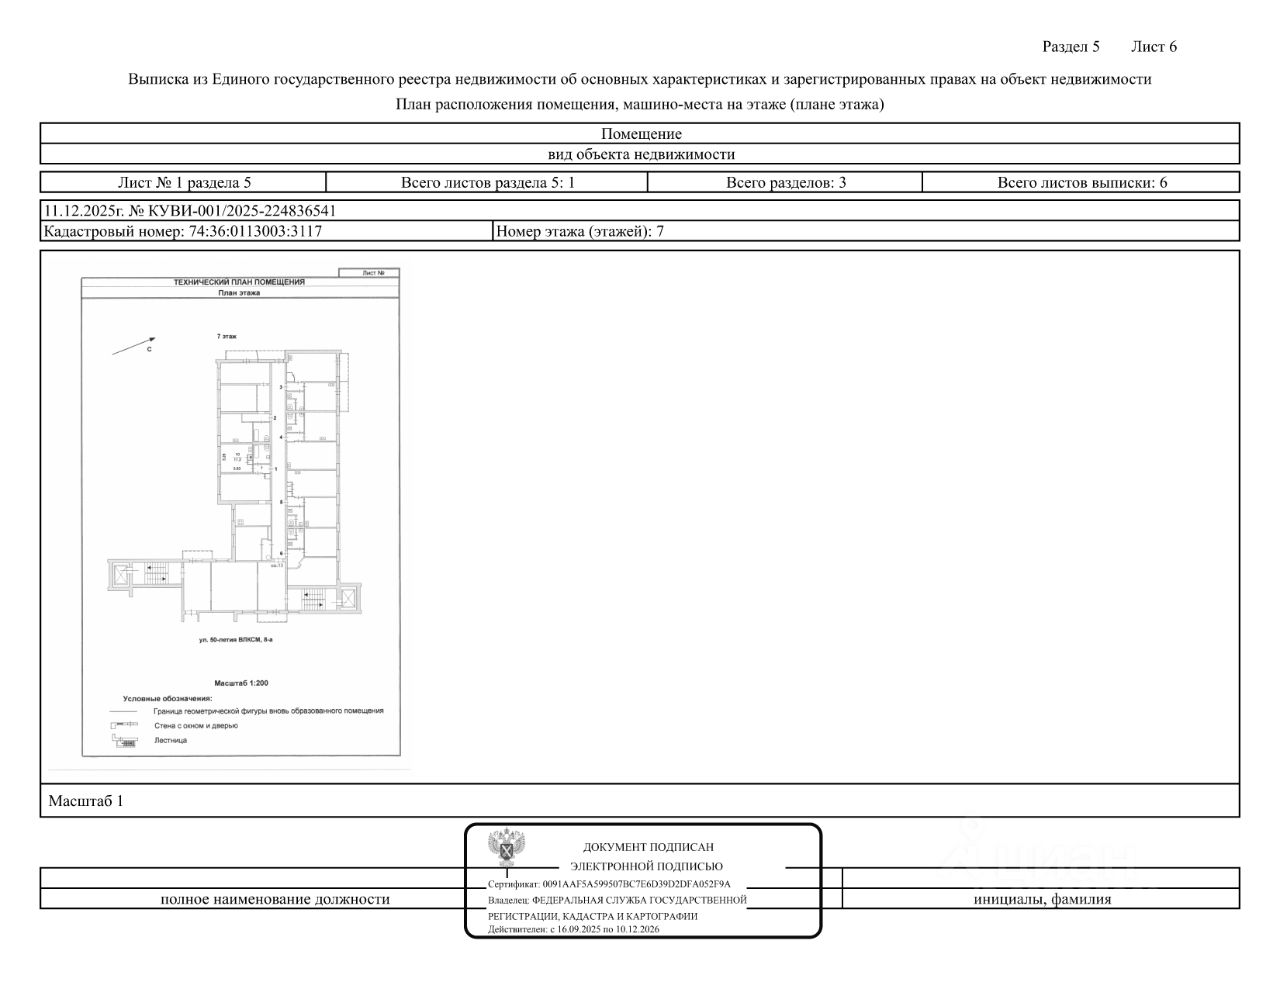Click the "Раздел 5" header text
Viewport: 1280px width, 989px height.
(1071, 46)
